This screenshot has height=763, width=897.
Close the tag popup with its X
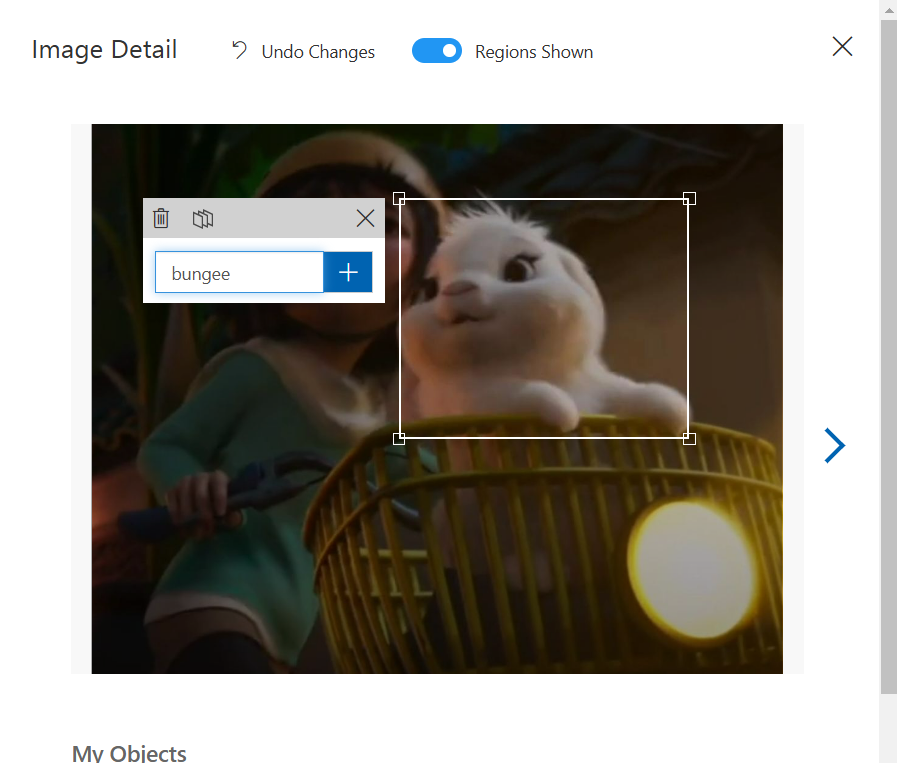pos(365,218)
